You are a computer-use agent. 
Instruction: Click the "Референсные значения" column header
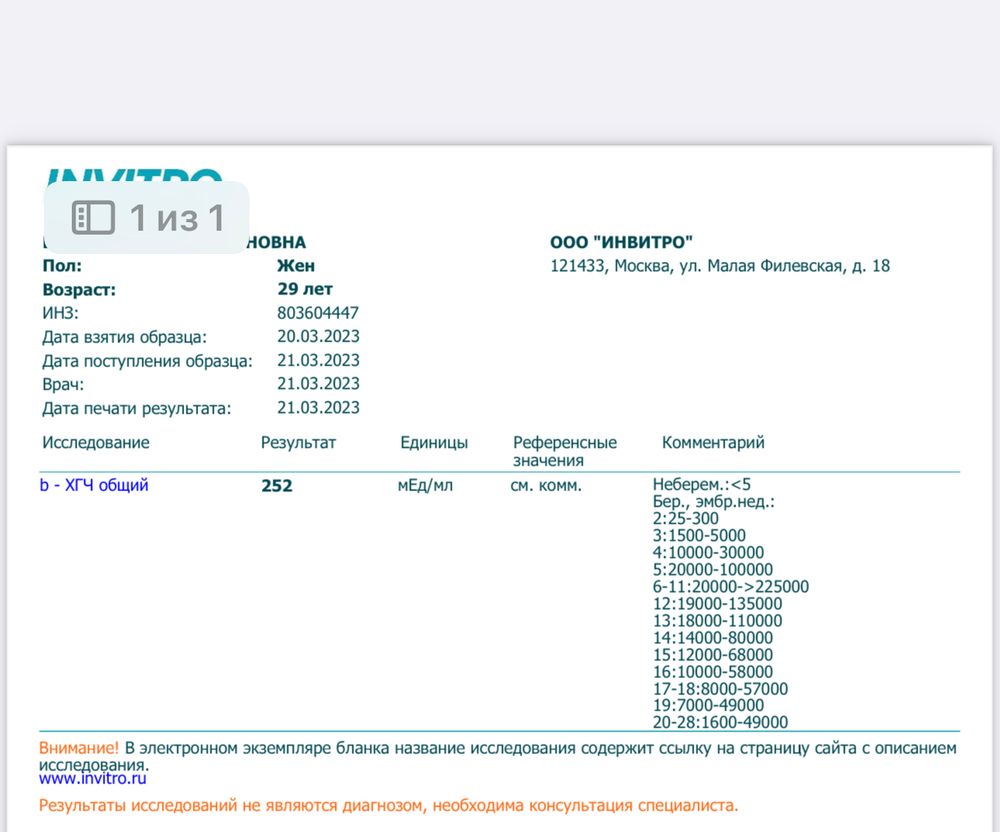564,451
